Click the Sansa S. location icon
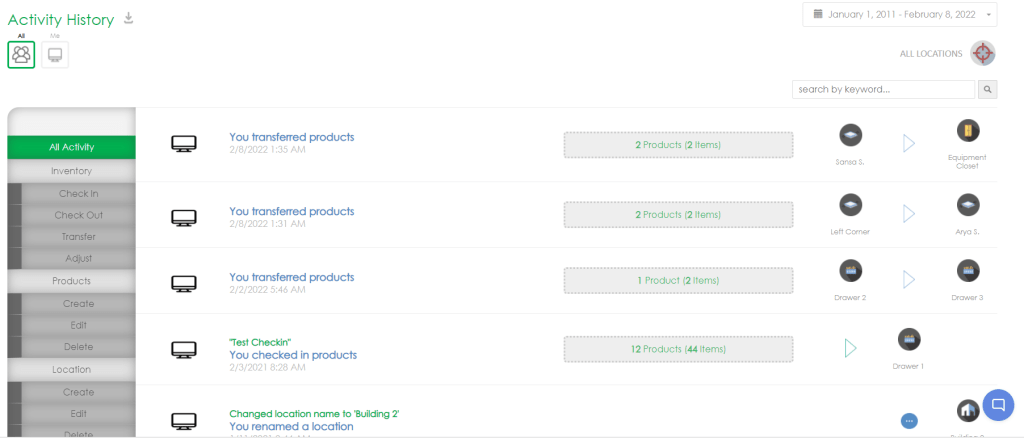Image resolution: width=1024 pixels, height=438 pixels. click(850, 135)
